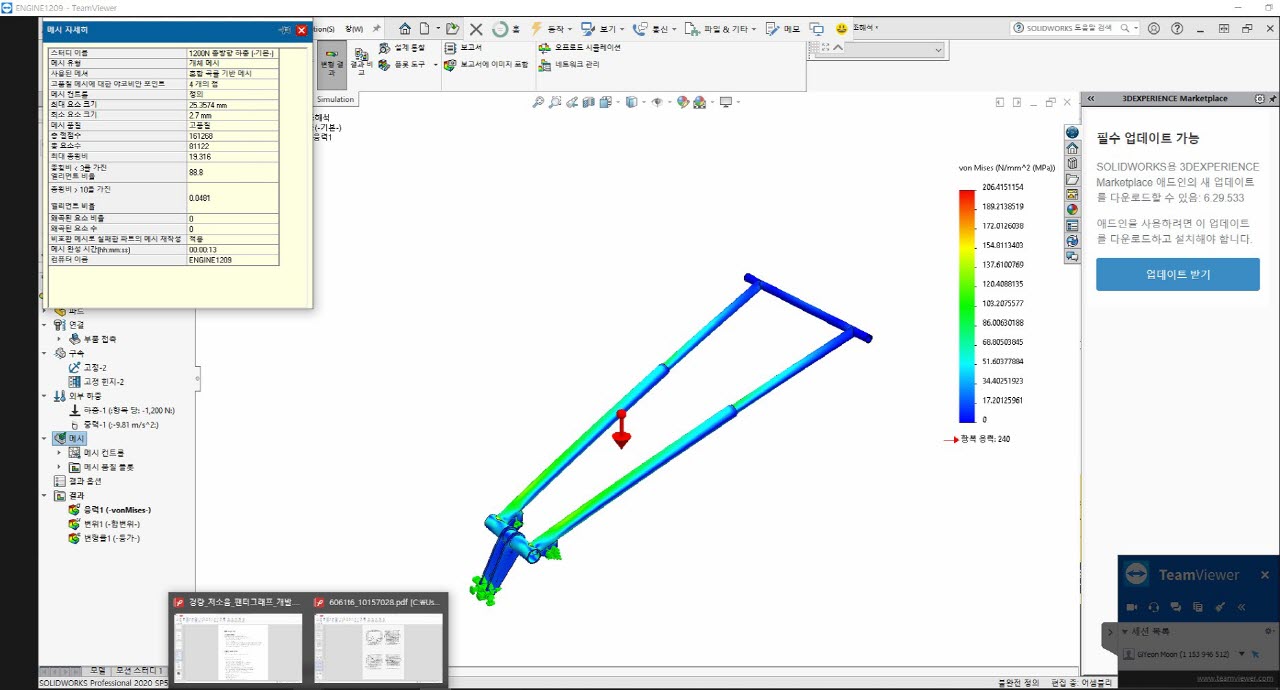Expand the 메시 품질 플롯 tree item

pyautogui.click(x=59, y=467)
